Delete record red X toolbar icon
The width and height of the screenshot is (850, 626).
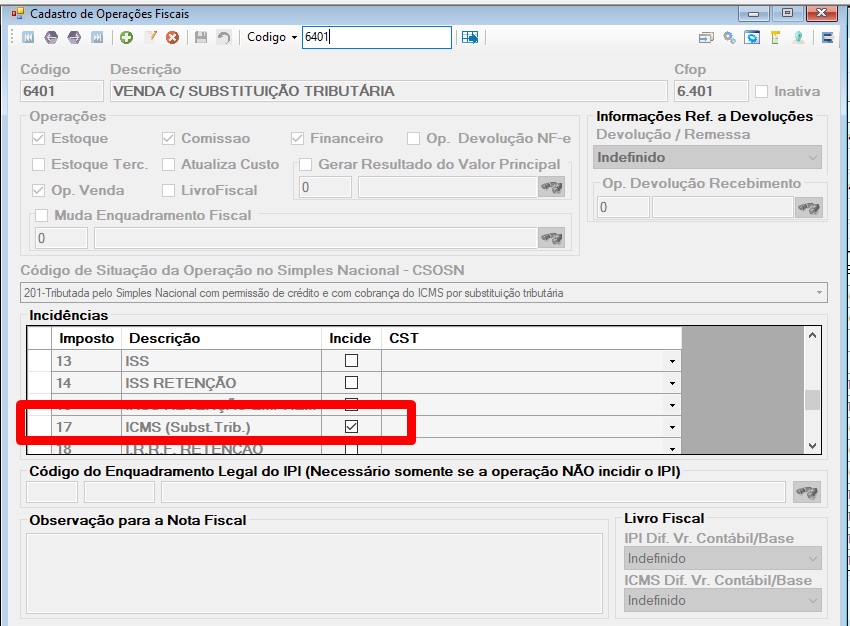click(172, 37)
